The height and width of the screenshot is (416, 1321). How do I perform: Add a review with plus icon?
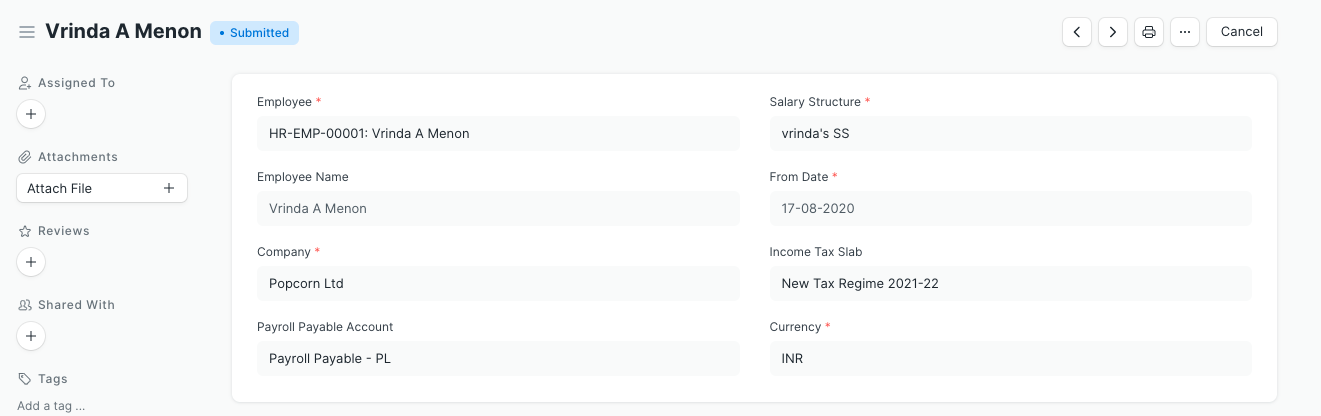[31, 262]
